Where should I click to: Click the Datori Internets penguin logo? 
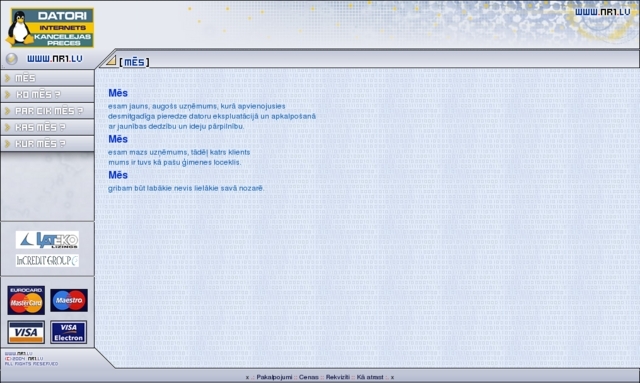[50, 28]
